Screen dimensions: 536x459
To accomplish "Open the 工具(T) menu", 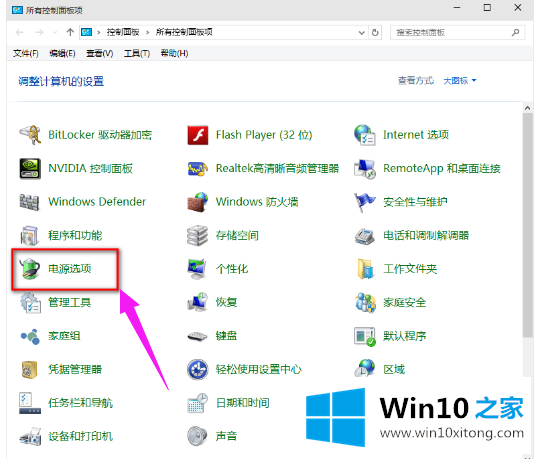I will [x=137, y=53].
